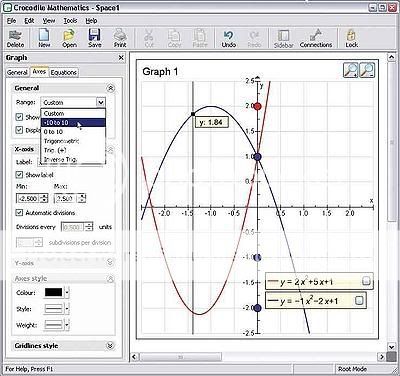Click the blue point at y -2.0
This screenshot has width=400, height=376.
(x=257, y=308)
